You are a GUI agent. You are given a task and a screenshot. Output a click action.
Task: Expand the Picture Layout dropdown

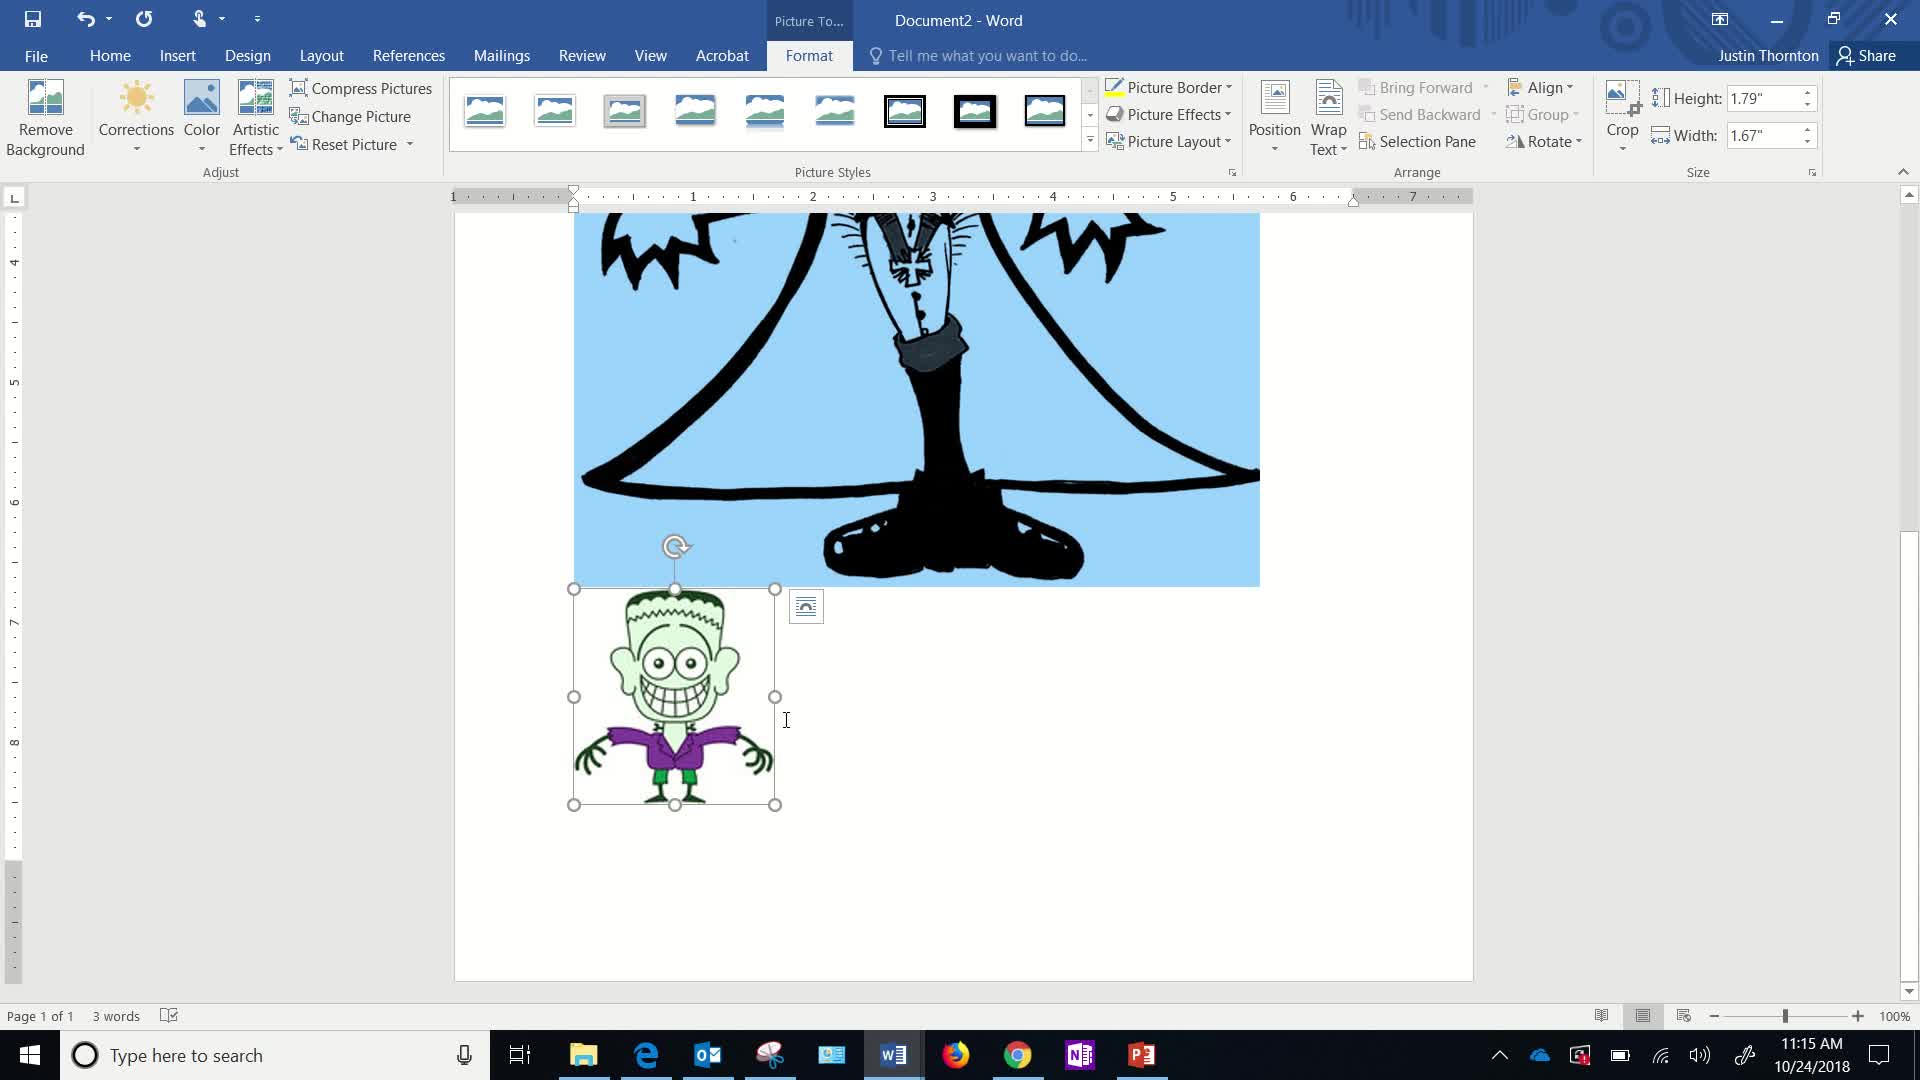coord(1228,142)
